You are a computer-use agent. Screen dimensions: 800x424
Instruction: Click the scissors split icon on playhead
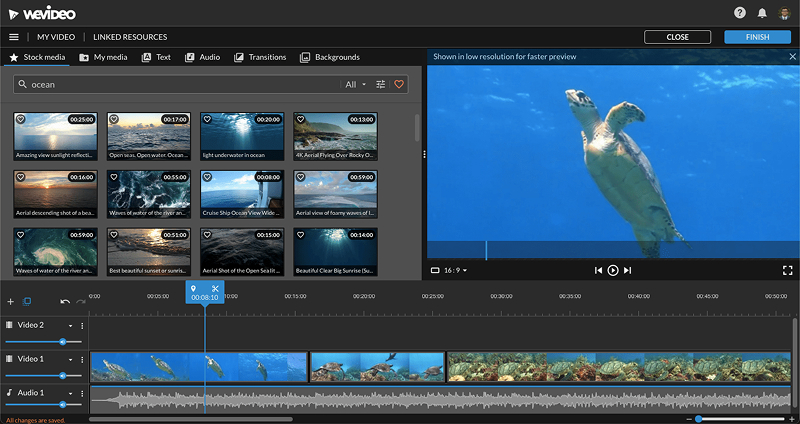tap(214, 289)
